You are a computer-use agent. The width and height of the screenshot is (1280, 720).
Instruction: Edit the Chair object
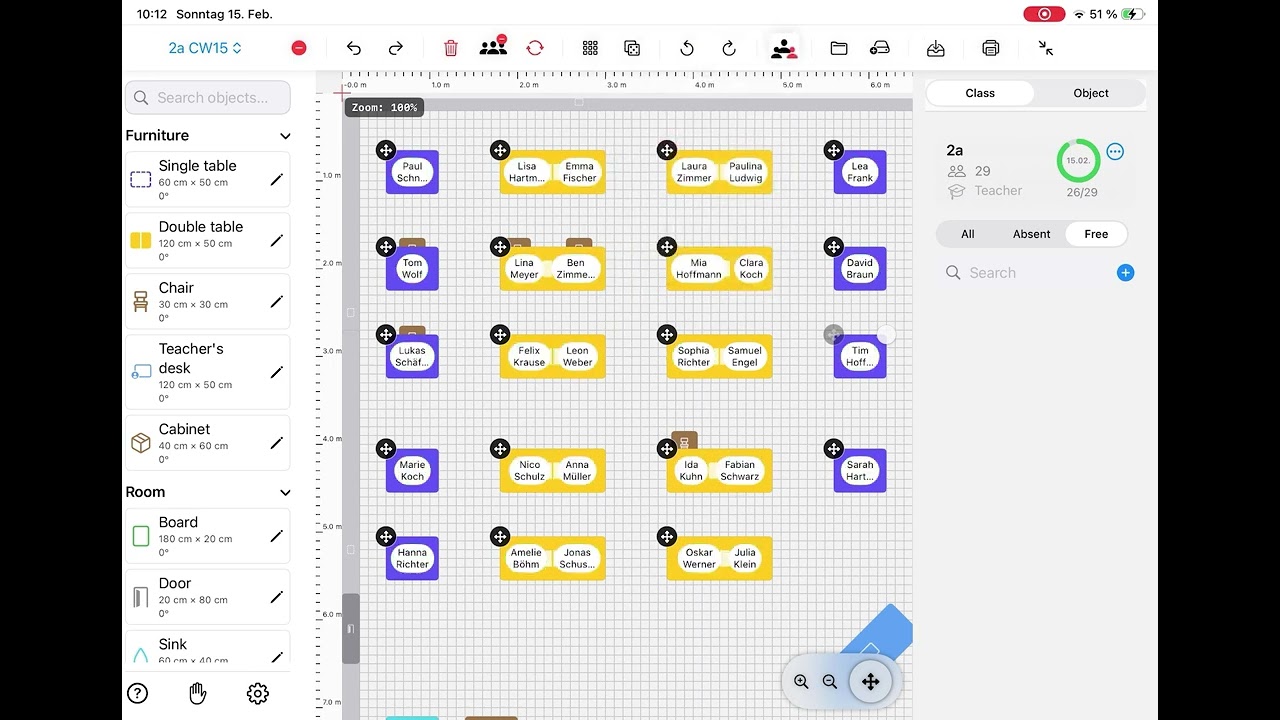pos(277,302)
